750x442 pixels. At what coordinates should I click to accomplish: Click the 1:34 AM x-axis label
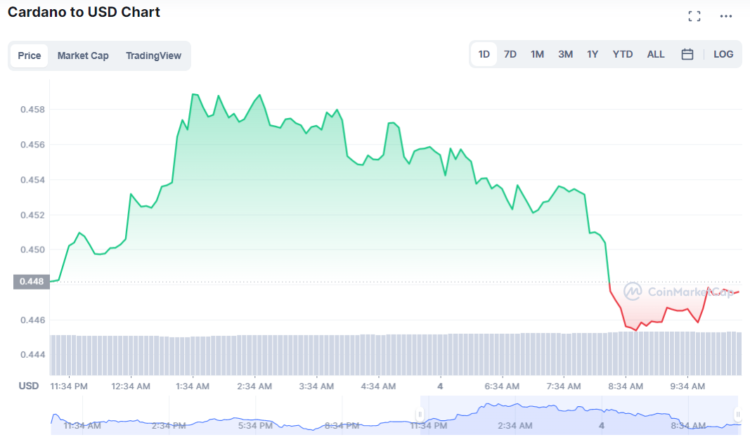(192, 386)
